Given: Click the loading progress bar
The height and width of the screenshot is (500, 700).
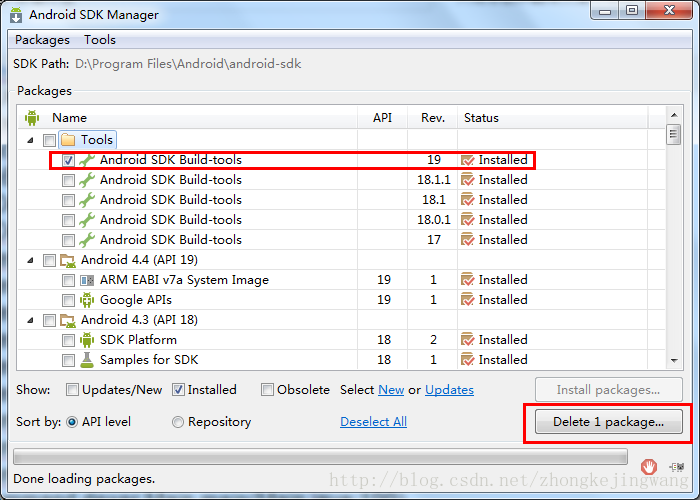Looking at the screenshot, I should 321,457.
